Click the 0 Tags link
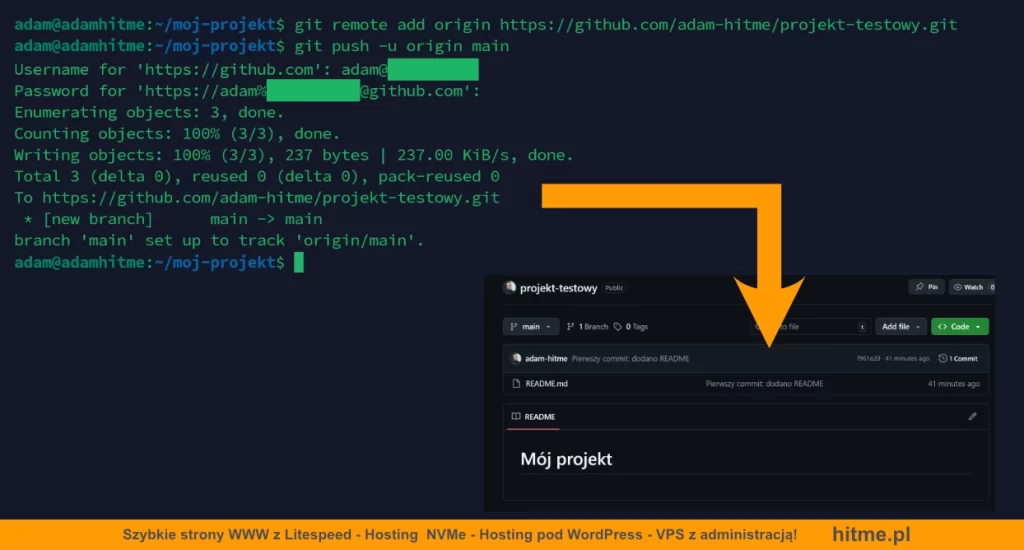Image resolution: width=1024 pixels, height=550 pixels. [x=631, y=327]
